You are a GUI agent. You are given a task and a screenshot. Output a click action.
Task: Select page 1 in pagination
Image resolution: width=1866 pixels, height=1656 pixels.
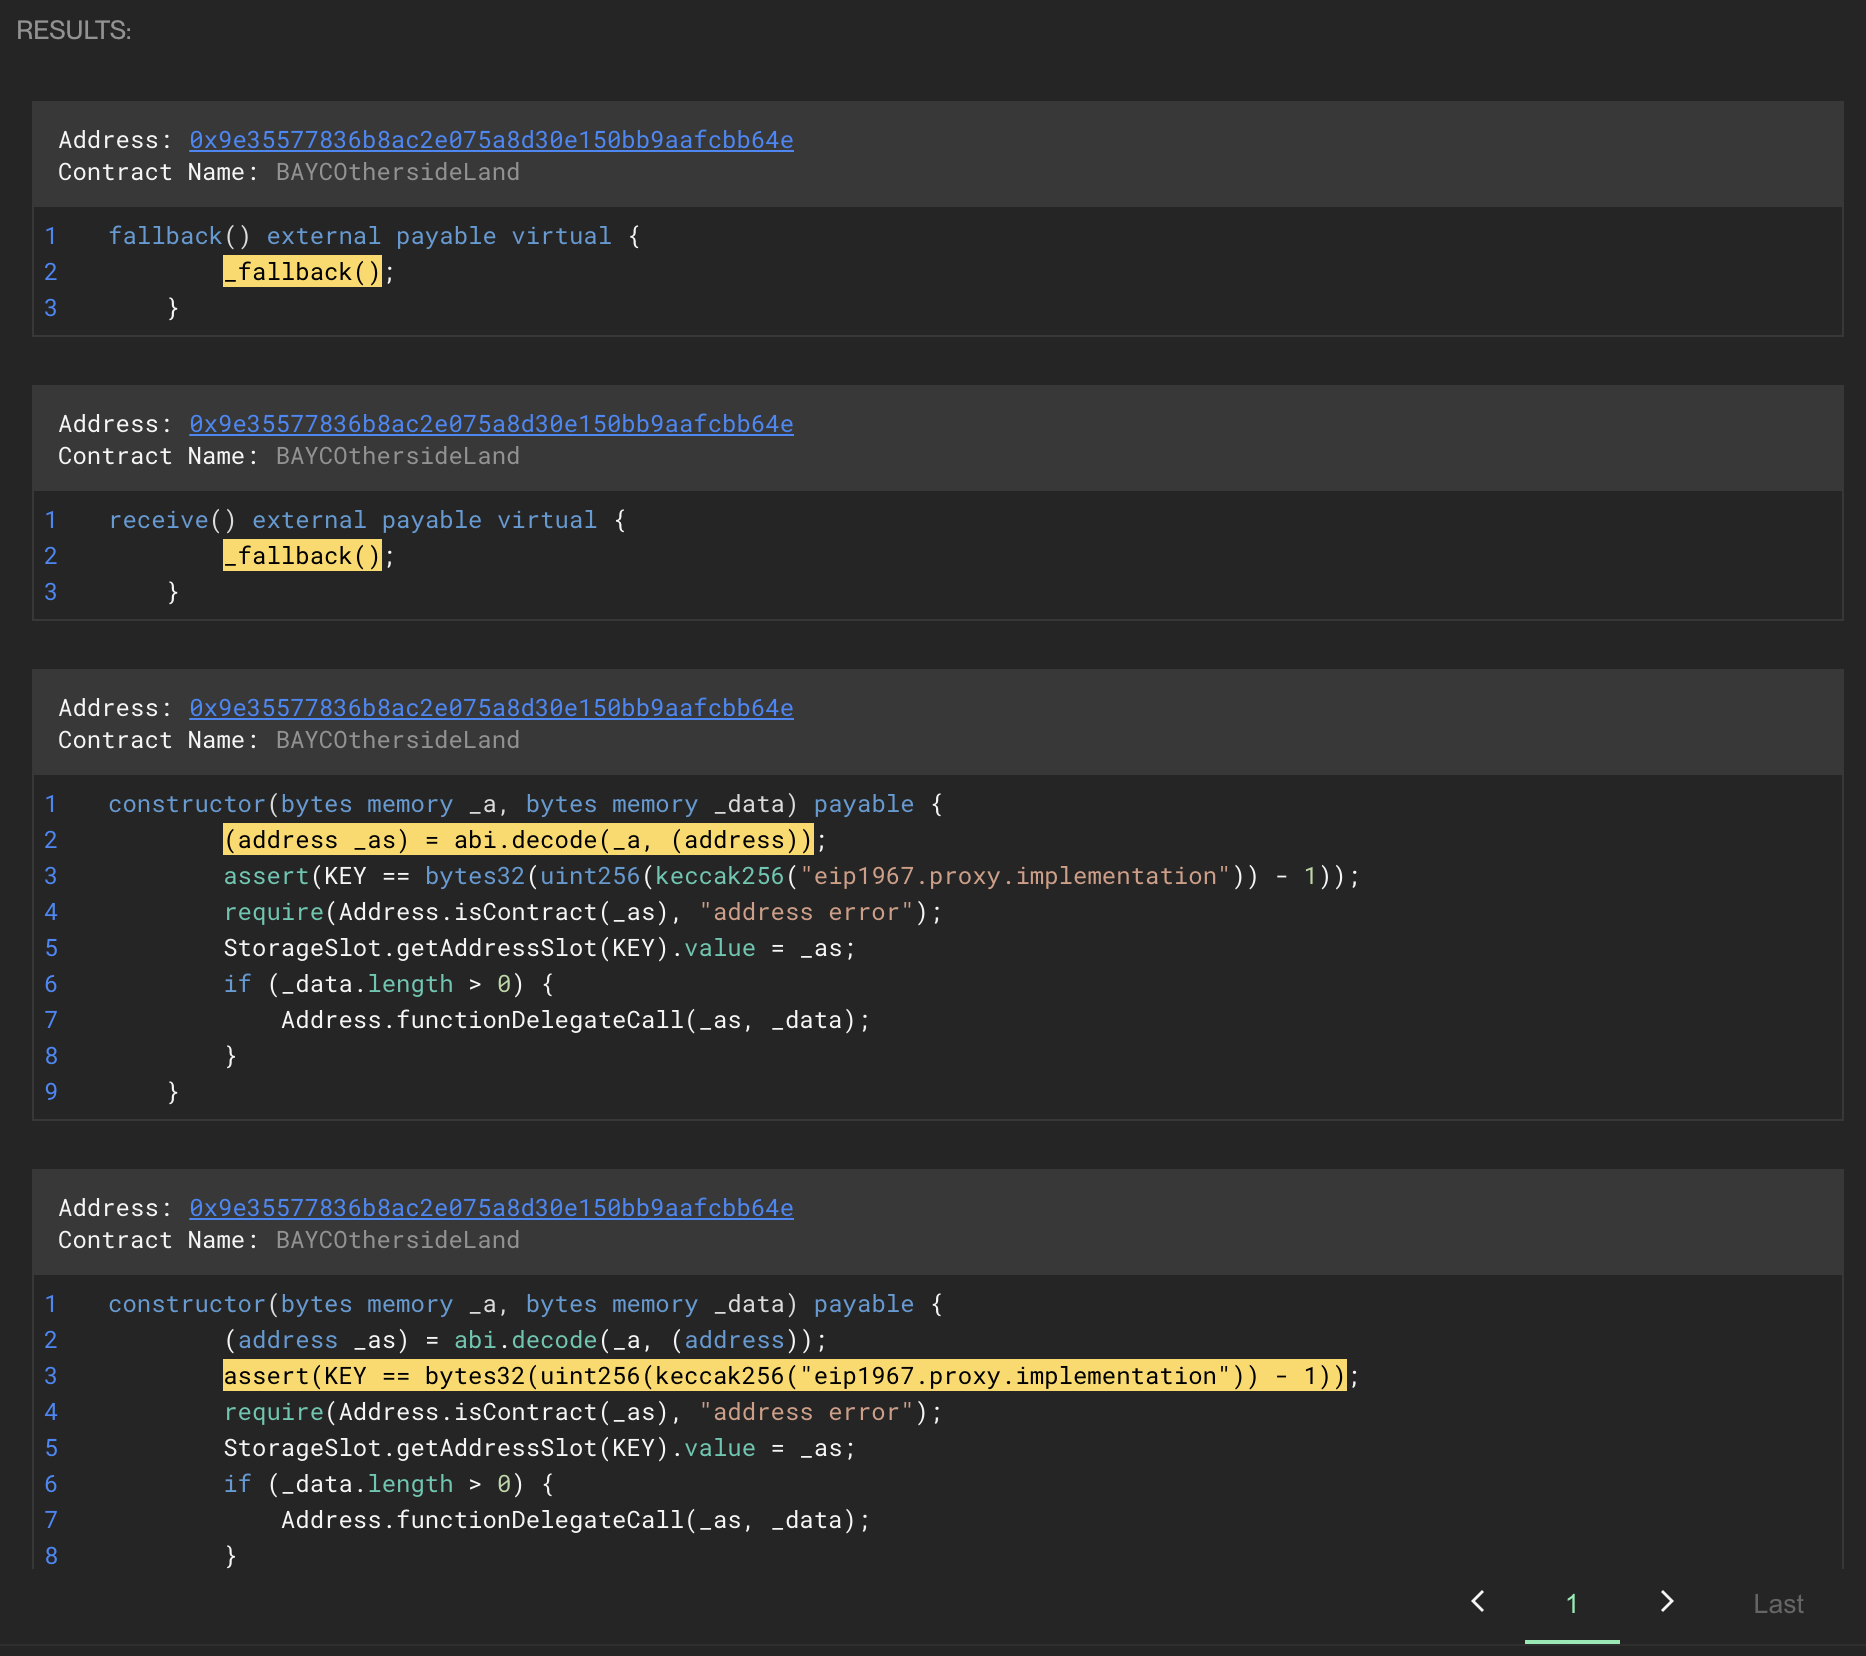(1571, 1604)
